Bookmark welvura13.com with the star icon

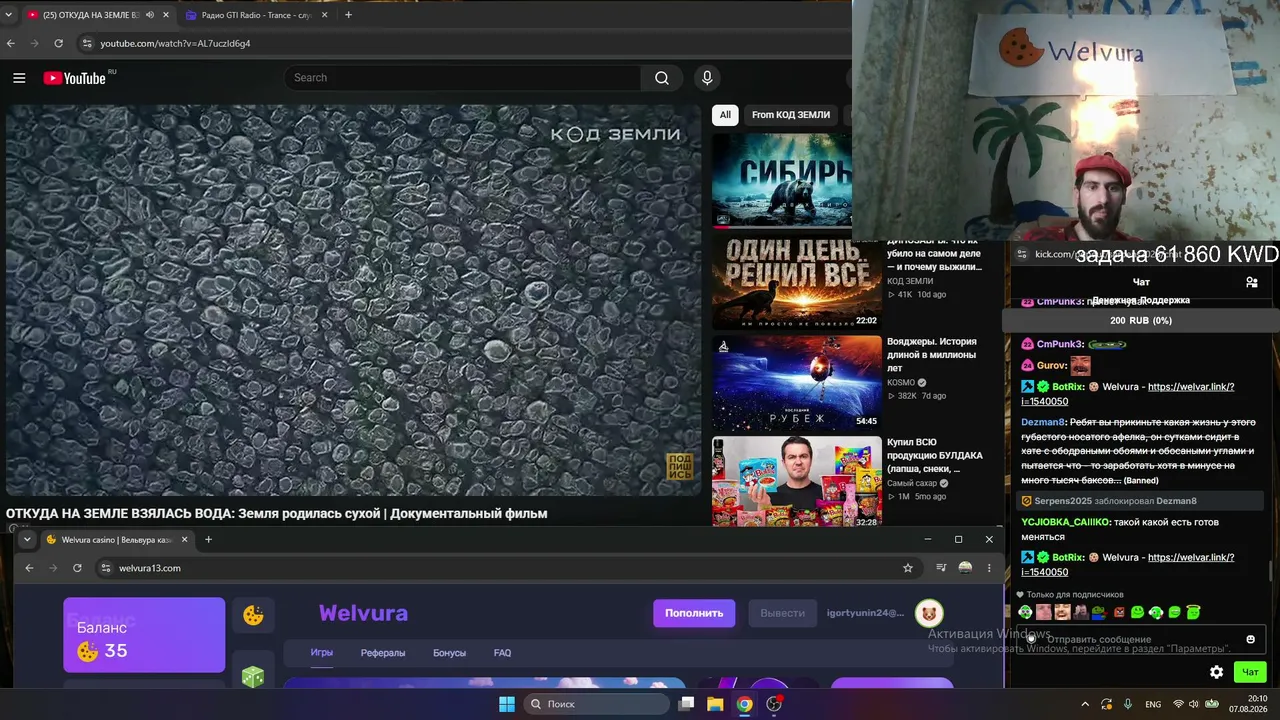(908, 568)
